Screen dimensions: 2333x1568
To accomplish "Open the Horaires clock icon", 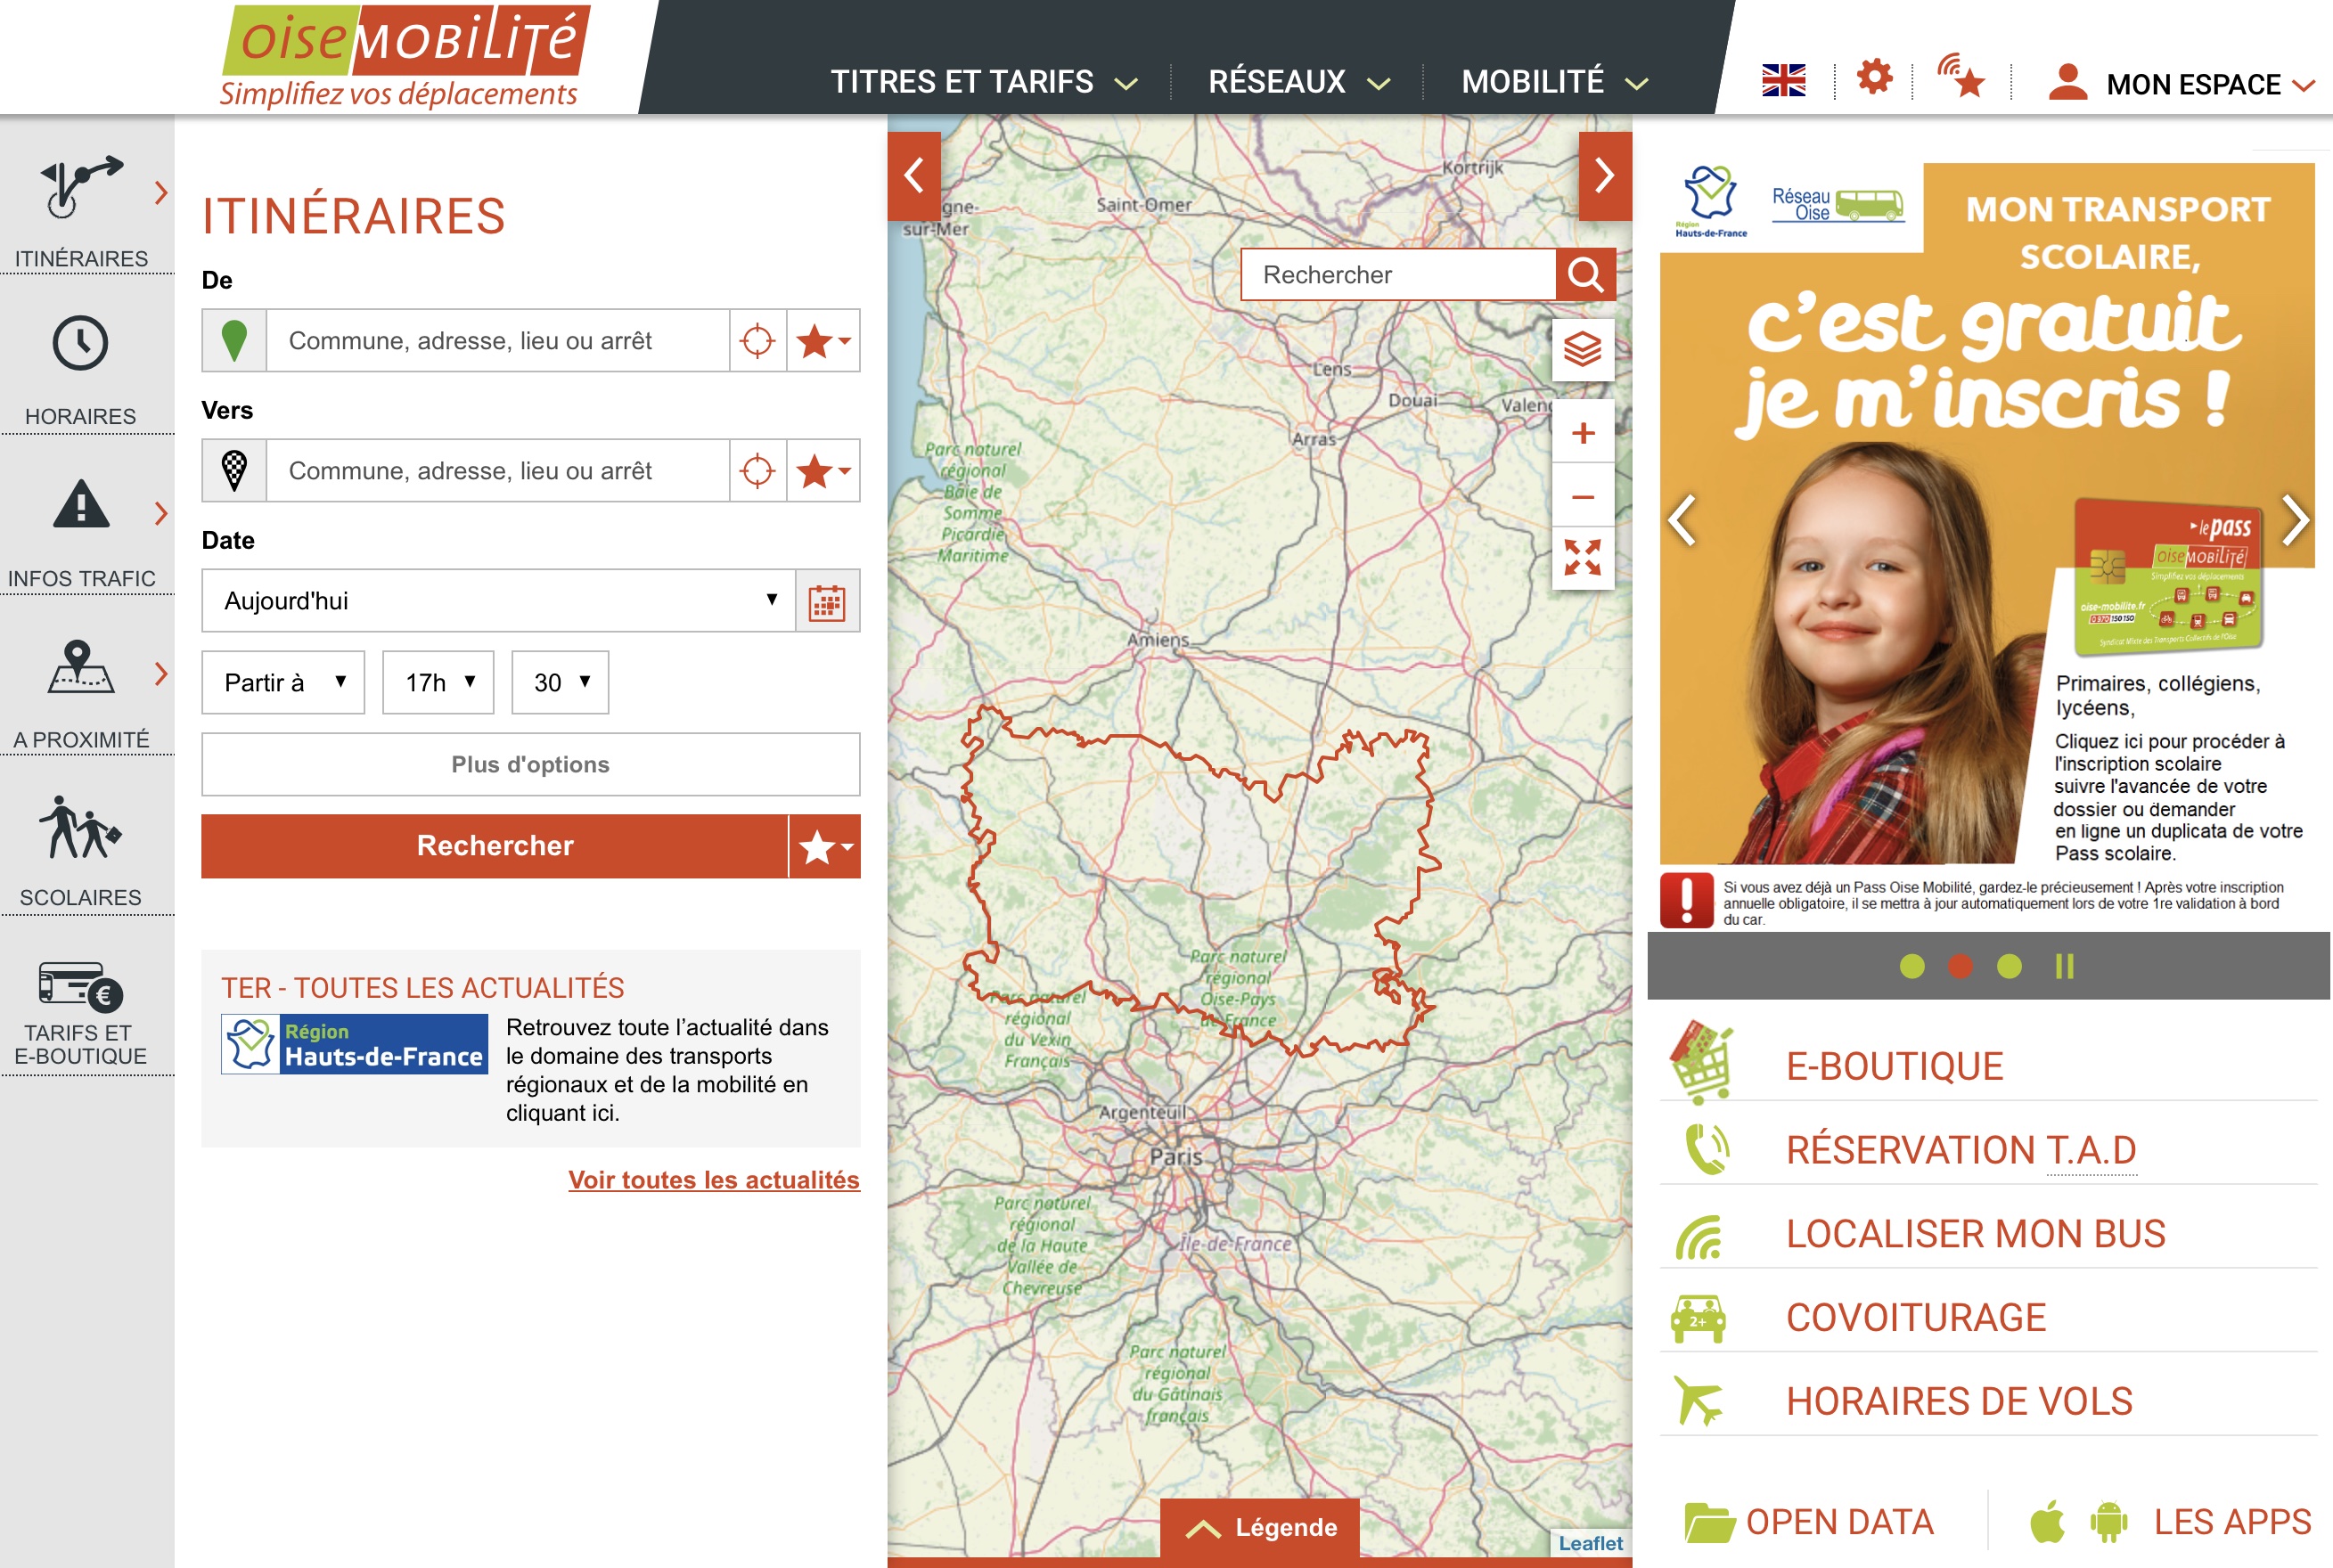I will 80,344.
